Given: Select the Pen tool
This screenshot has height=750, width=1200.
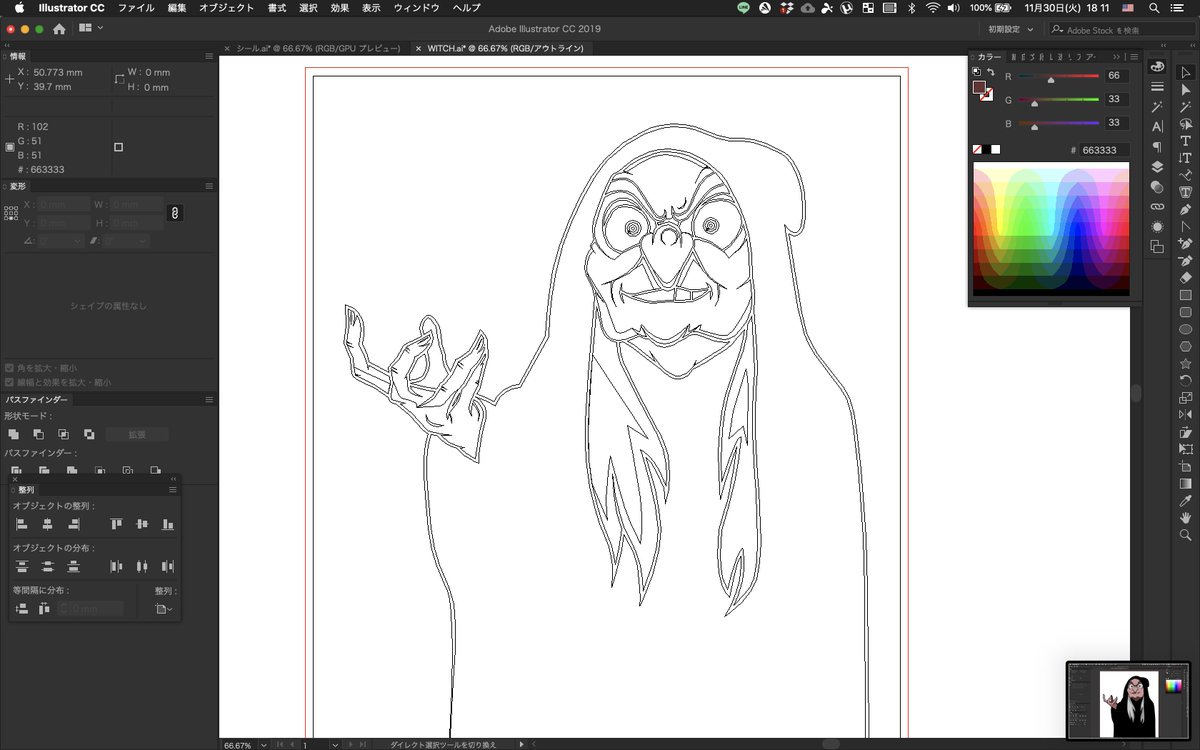Looking at the screenshot, I should coord(1185,209).
